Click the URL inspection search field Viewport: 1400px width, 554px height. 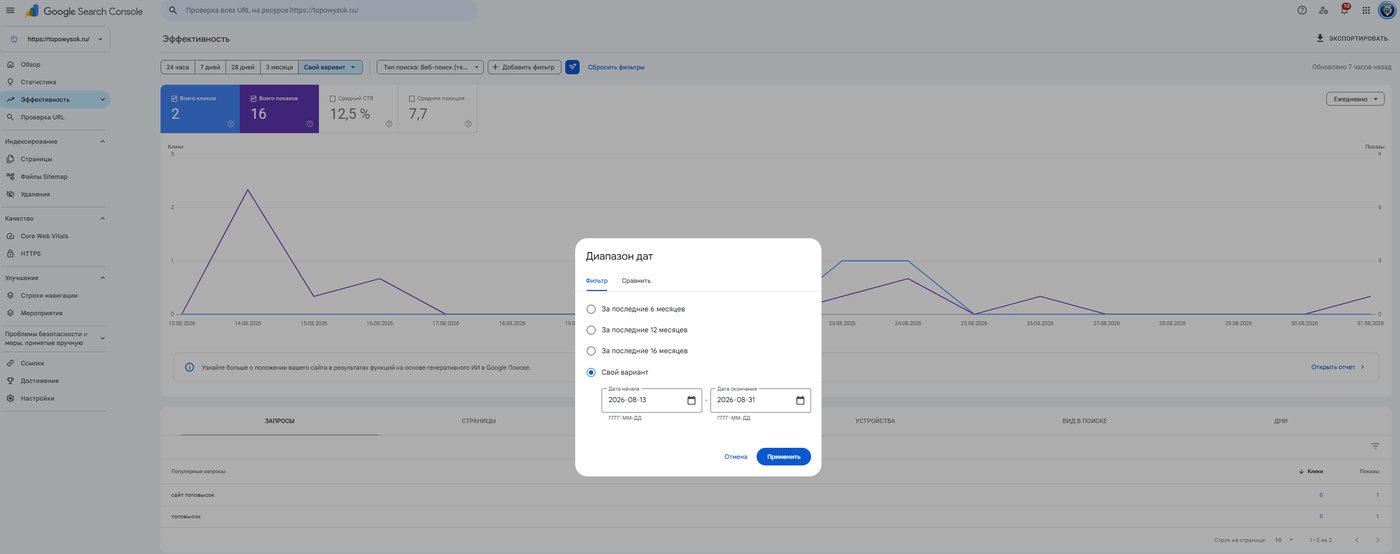tap(320, 10)
